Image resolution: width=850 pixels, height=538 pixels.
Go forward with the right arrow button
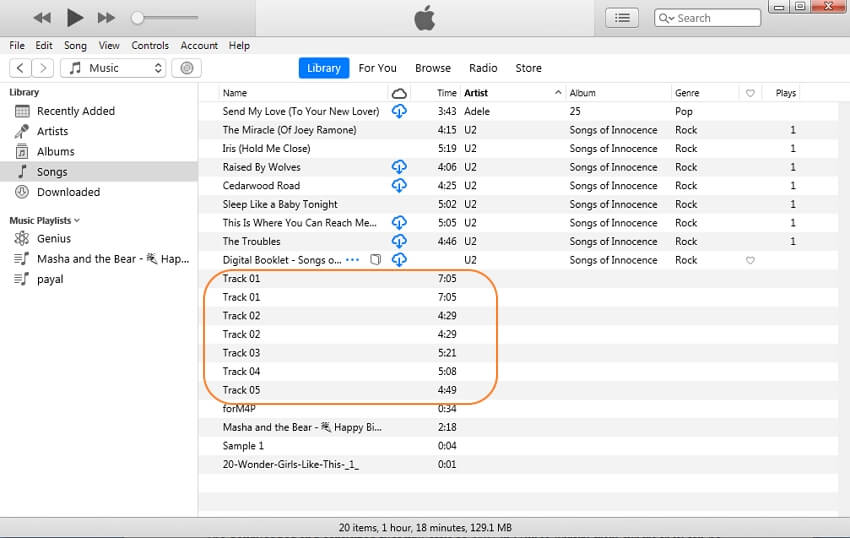[x=43, y=68]
